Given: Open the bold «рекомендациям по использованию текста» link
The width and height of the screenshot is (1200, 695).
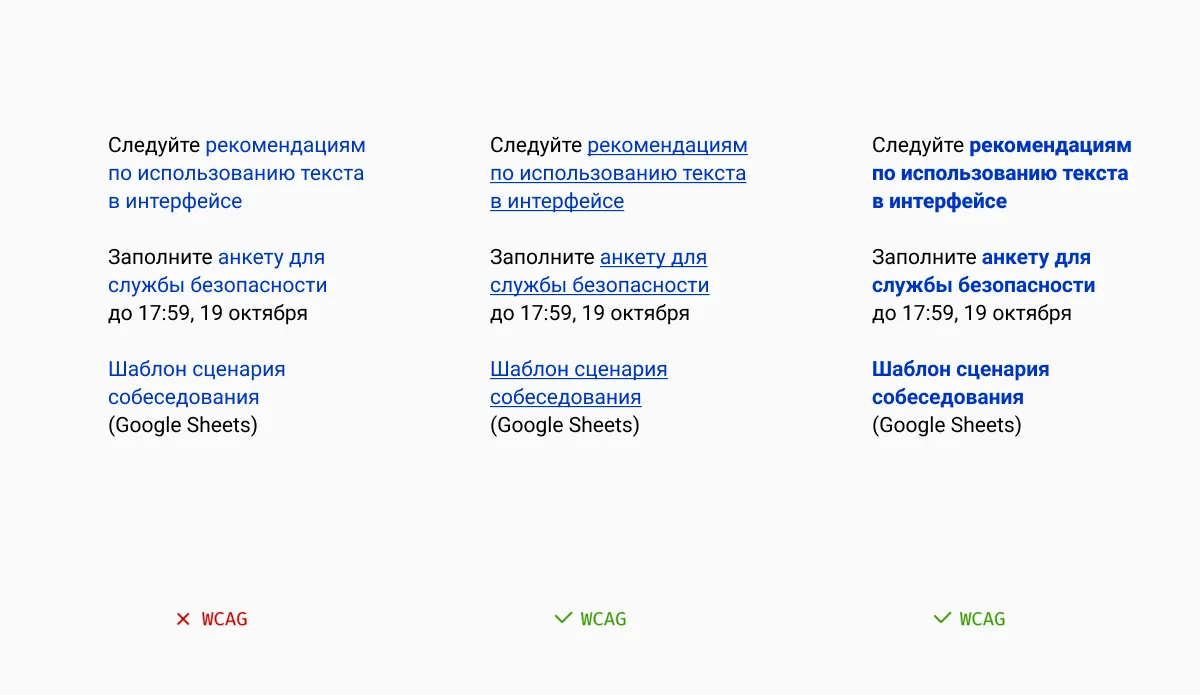Looking at the screenshot, I should coord(1000,173).
